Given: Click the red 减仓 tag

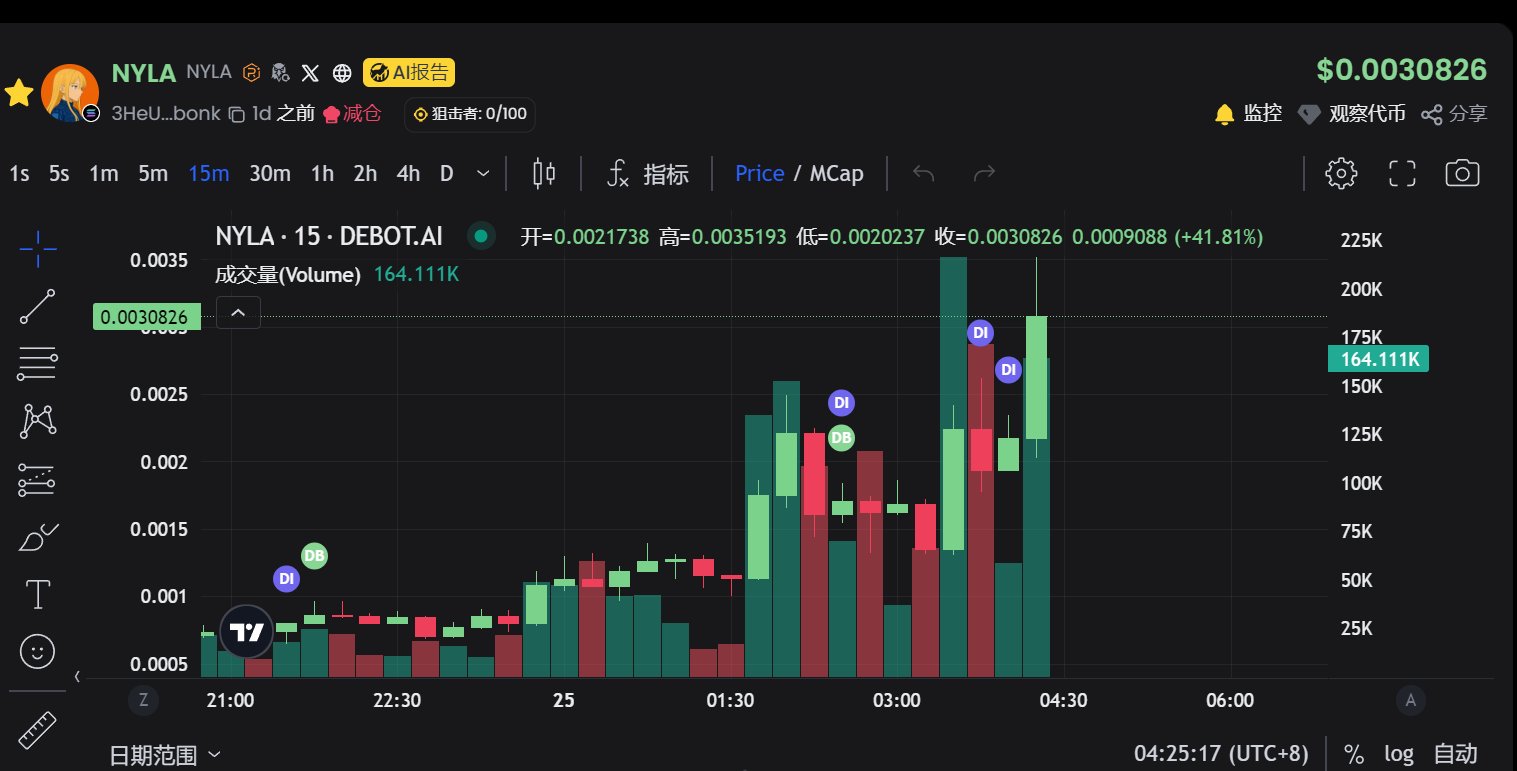Looking at the screenshot, I should tap(352, 114).
